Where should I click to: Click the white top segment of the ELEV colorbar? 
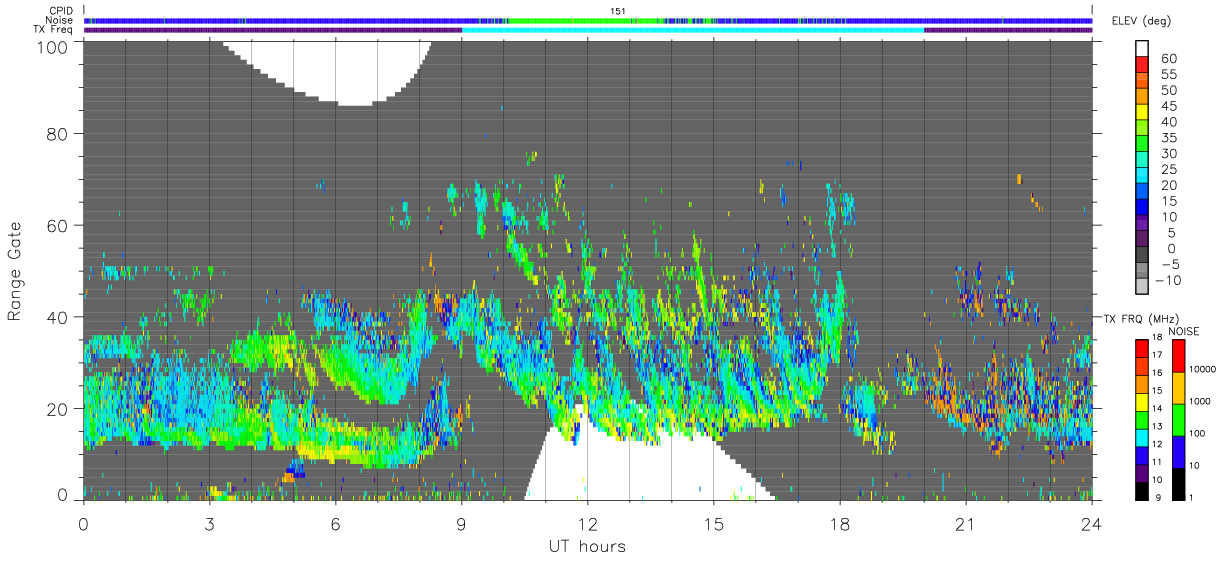click(x=1142, y=49)
